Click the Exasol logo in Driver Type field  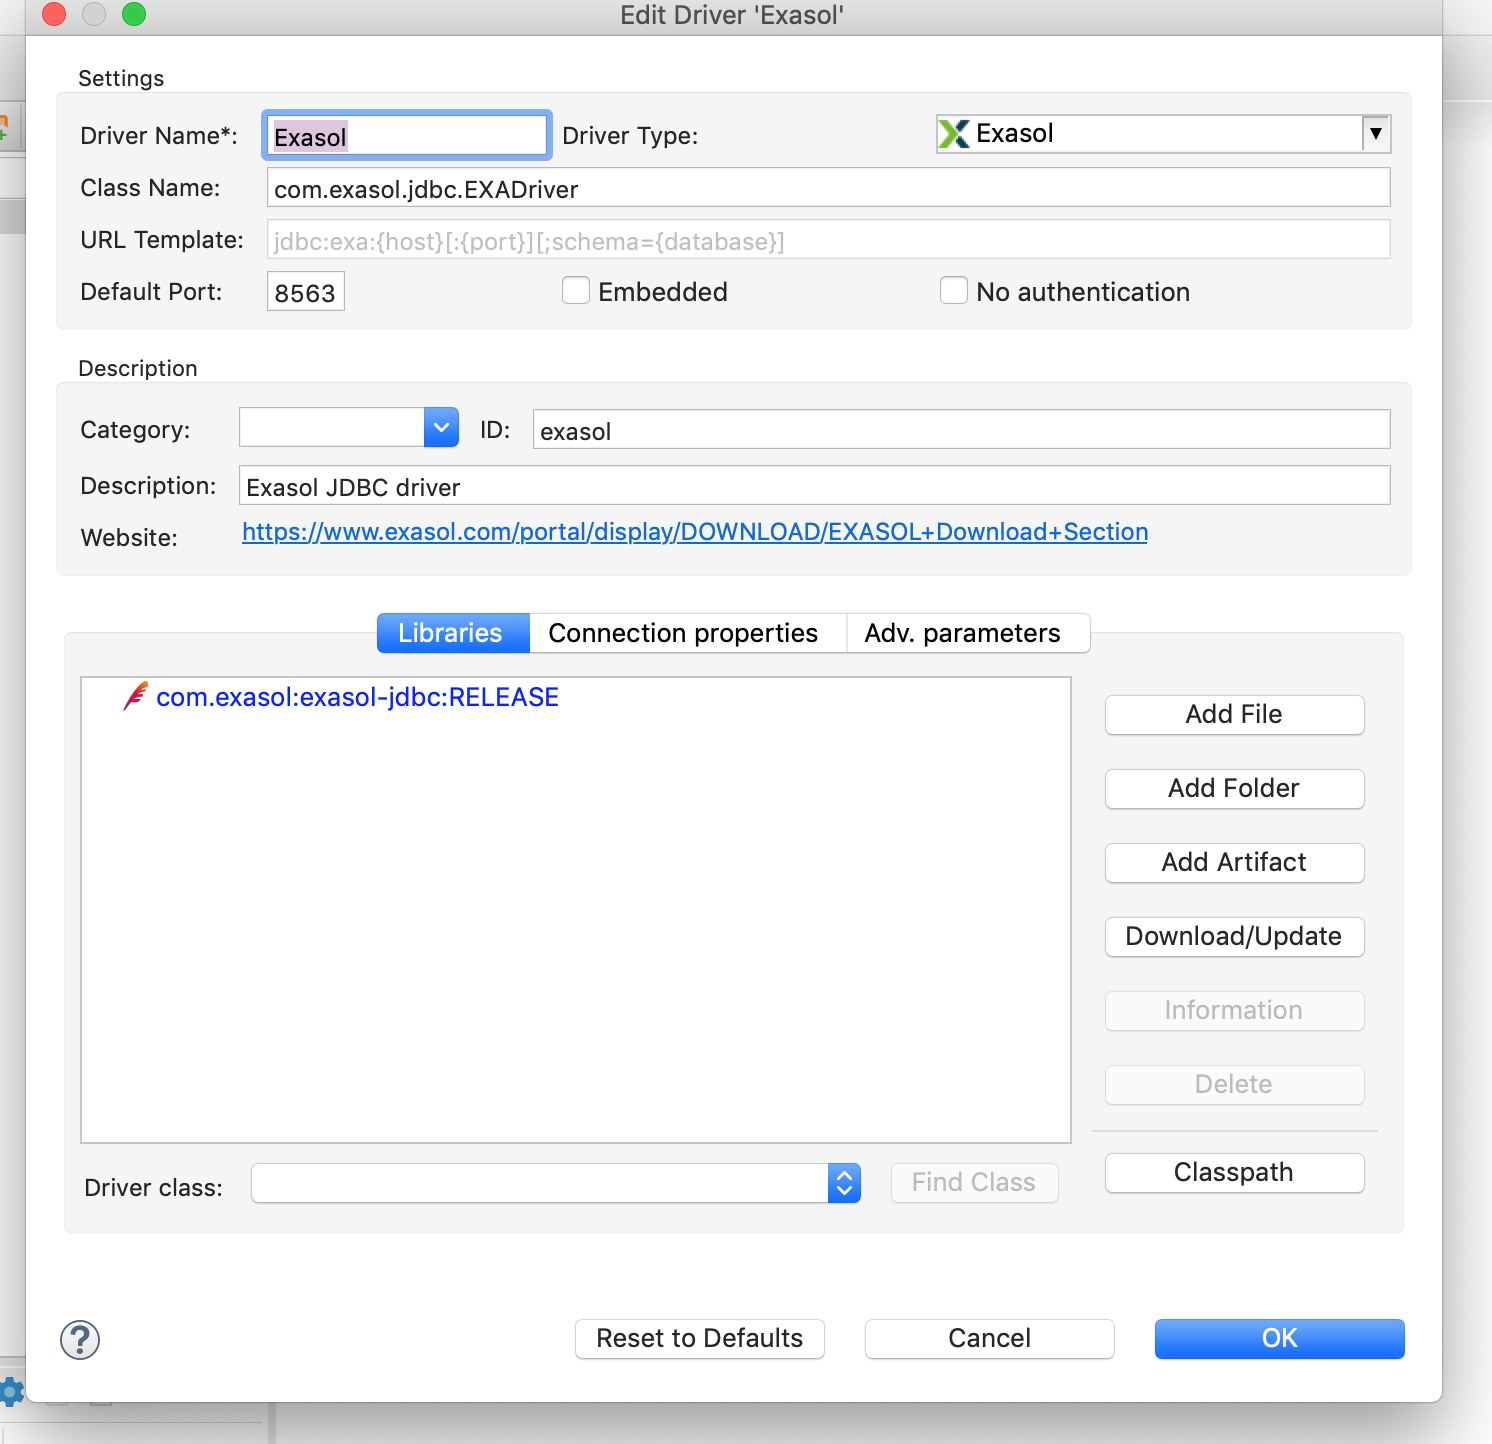(x=953, y=133)
